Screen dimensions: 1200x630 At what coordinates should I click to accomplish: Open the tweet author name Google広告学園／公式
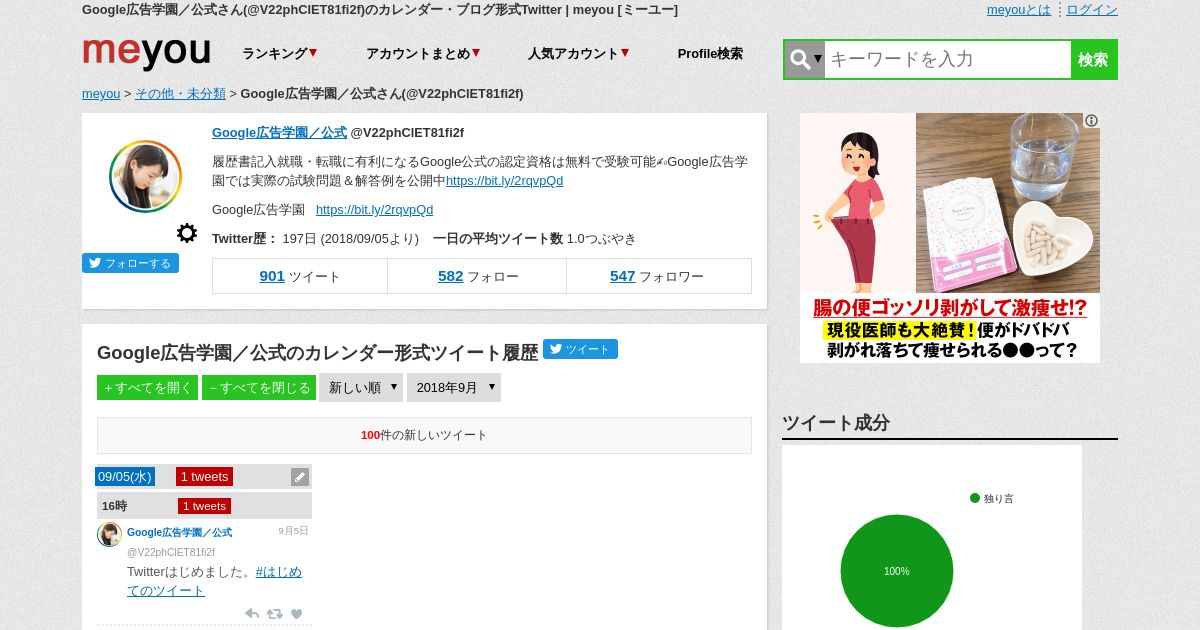click(x=179, y=532)
